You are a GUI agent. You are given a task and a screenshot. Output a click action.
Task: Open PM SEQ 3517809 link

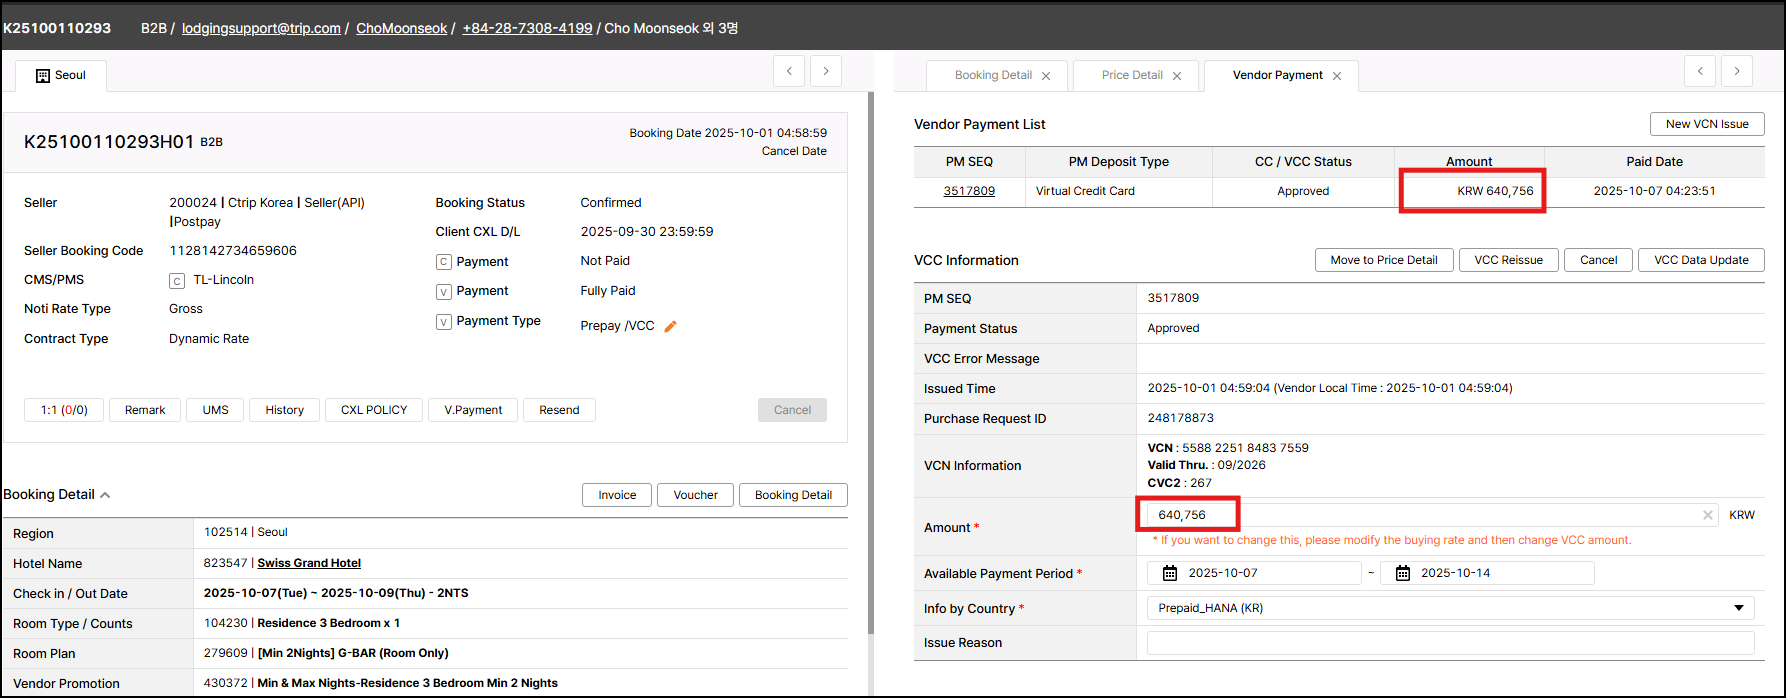tap(968, 191)
